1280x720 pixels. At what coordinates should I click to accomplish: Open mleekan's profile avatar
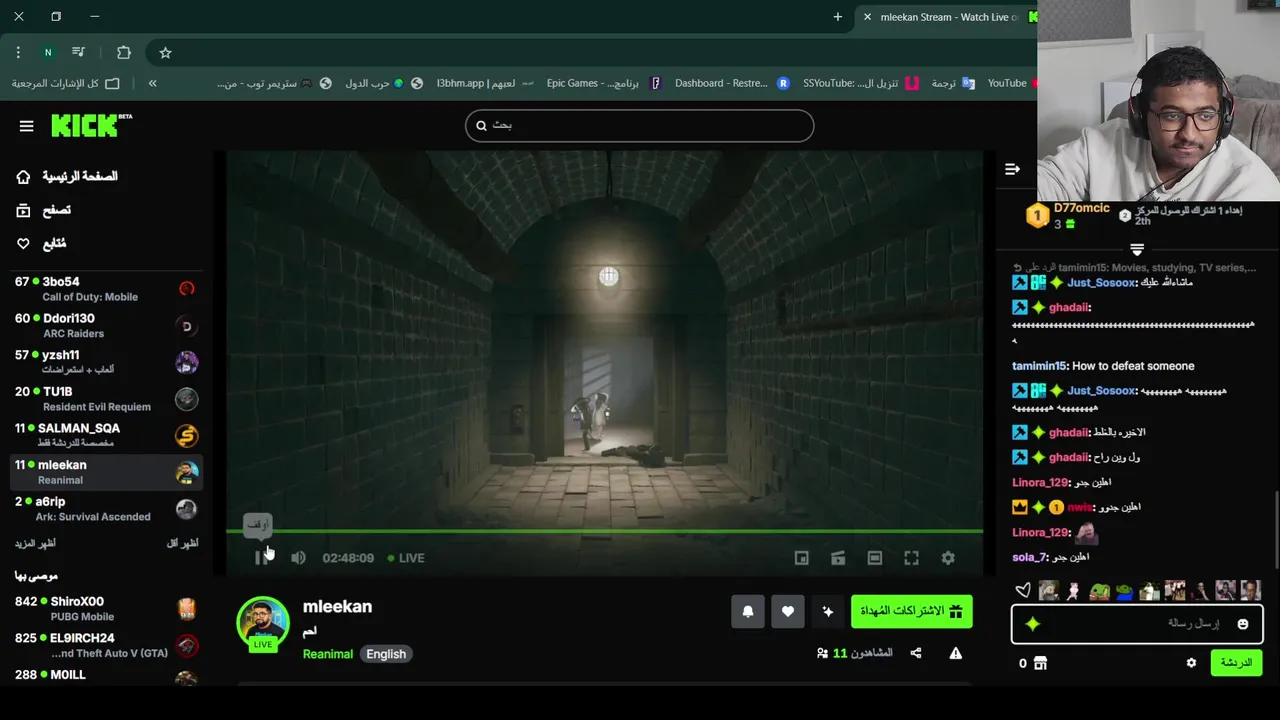(x=263, y=623)
